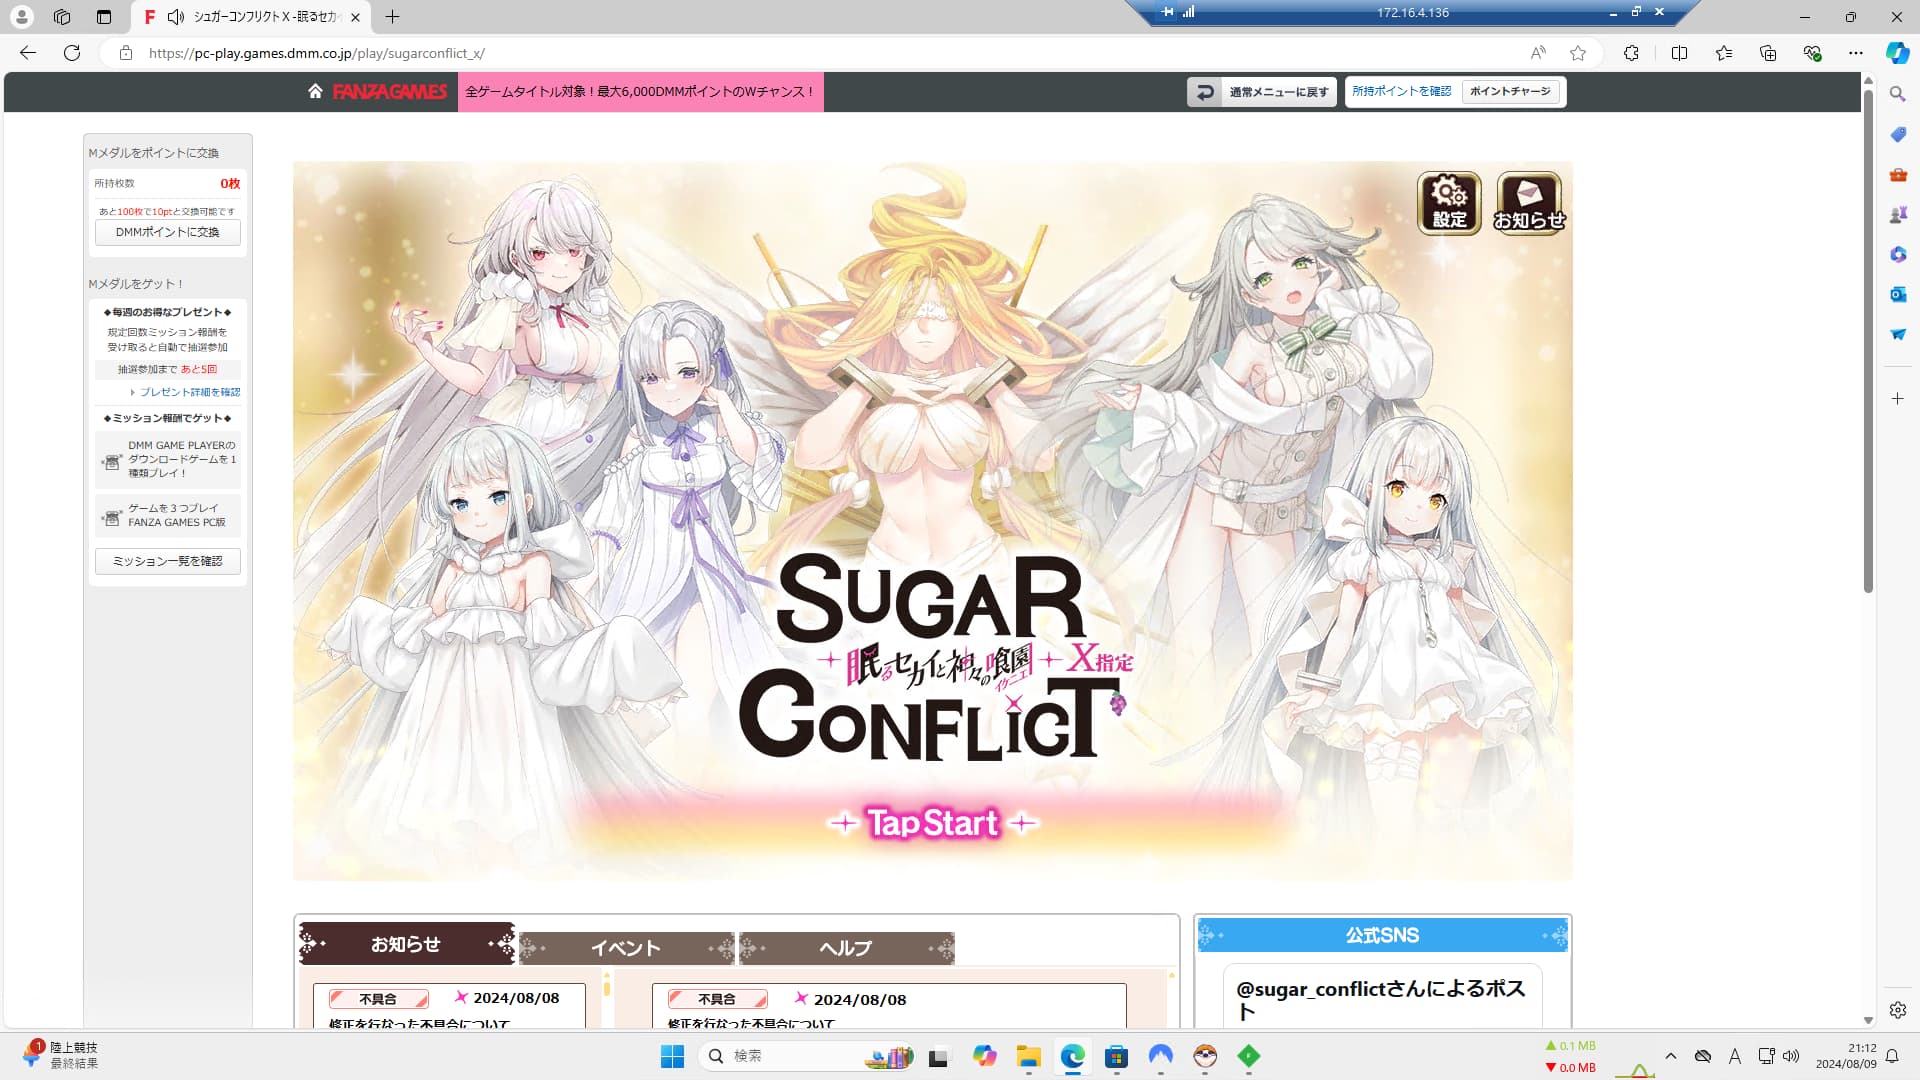The image size is (1920, 1080).
Task: Open the Edge sidebar Shopping tag icon
Action: pyautogui.click(x=1897, y=134)
